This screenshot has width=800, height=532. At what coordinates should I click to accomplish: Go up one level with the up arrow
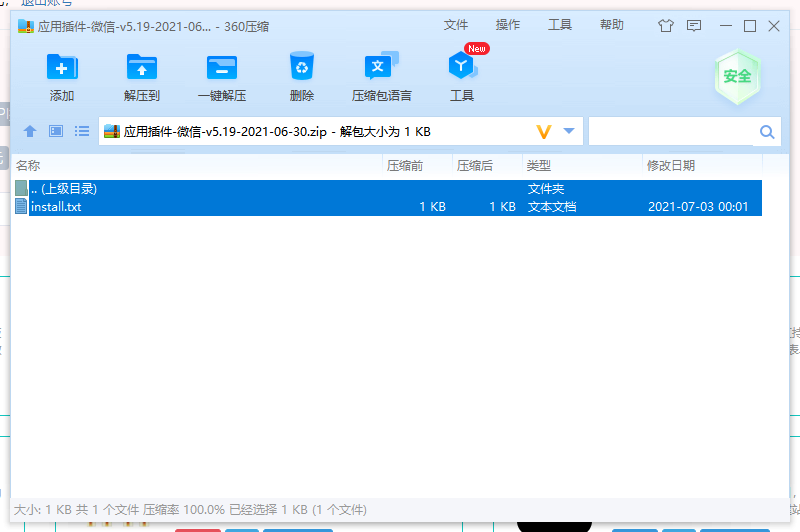tap(30, 132)
